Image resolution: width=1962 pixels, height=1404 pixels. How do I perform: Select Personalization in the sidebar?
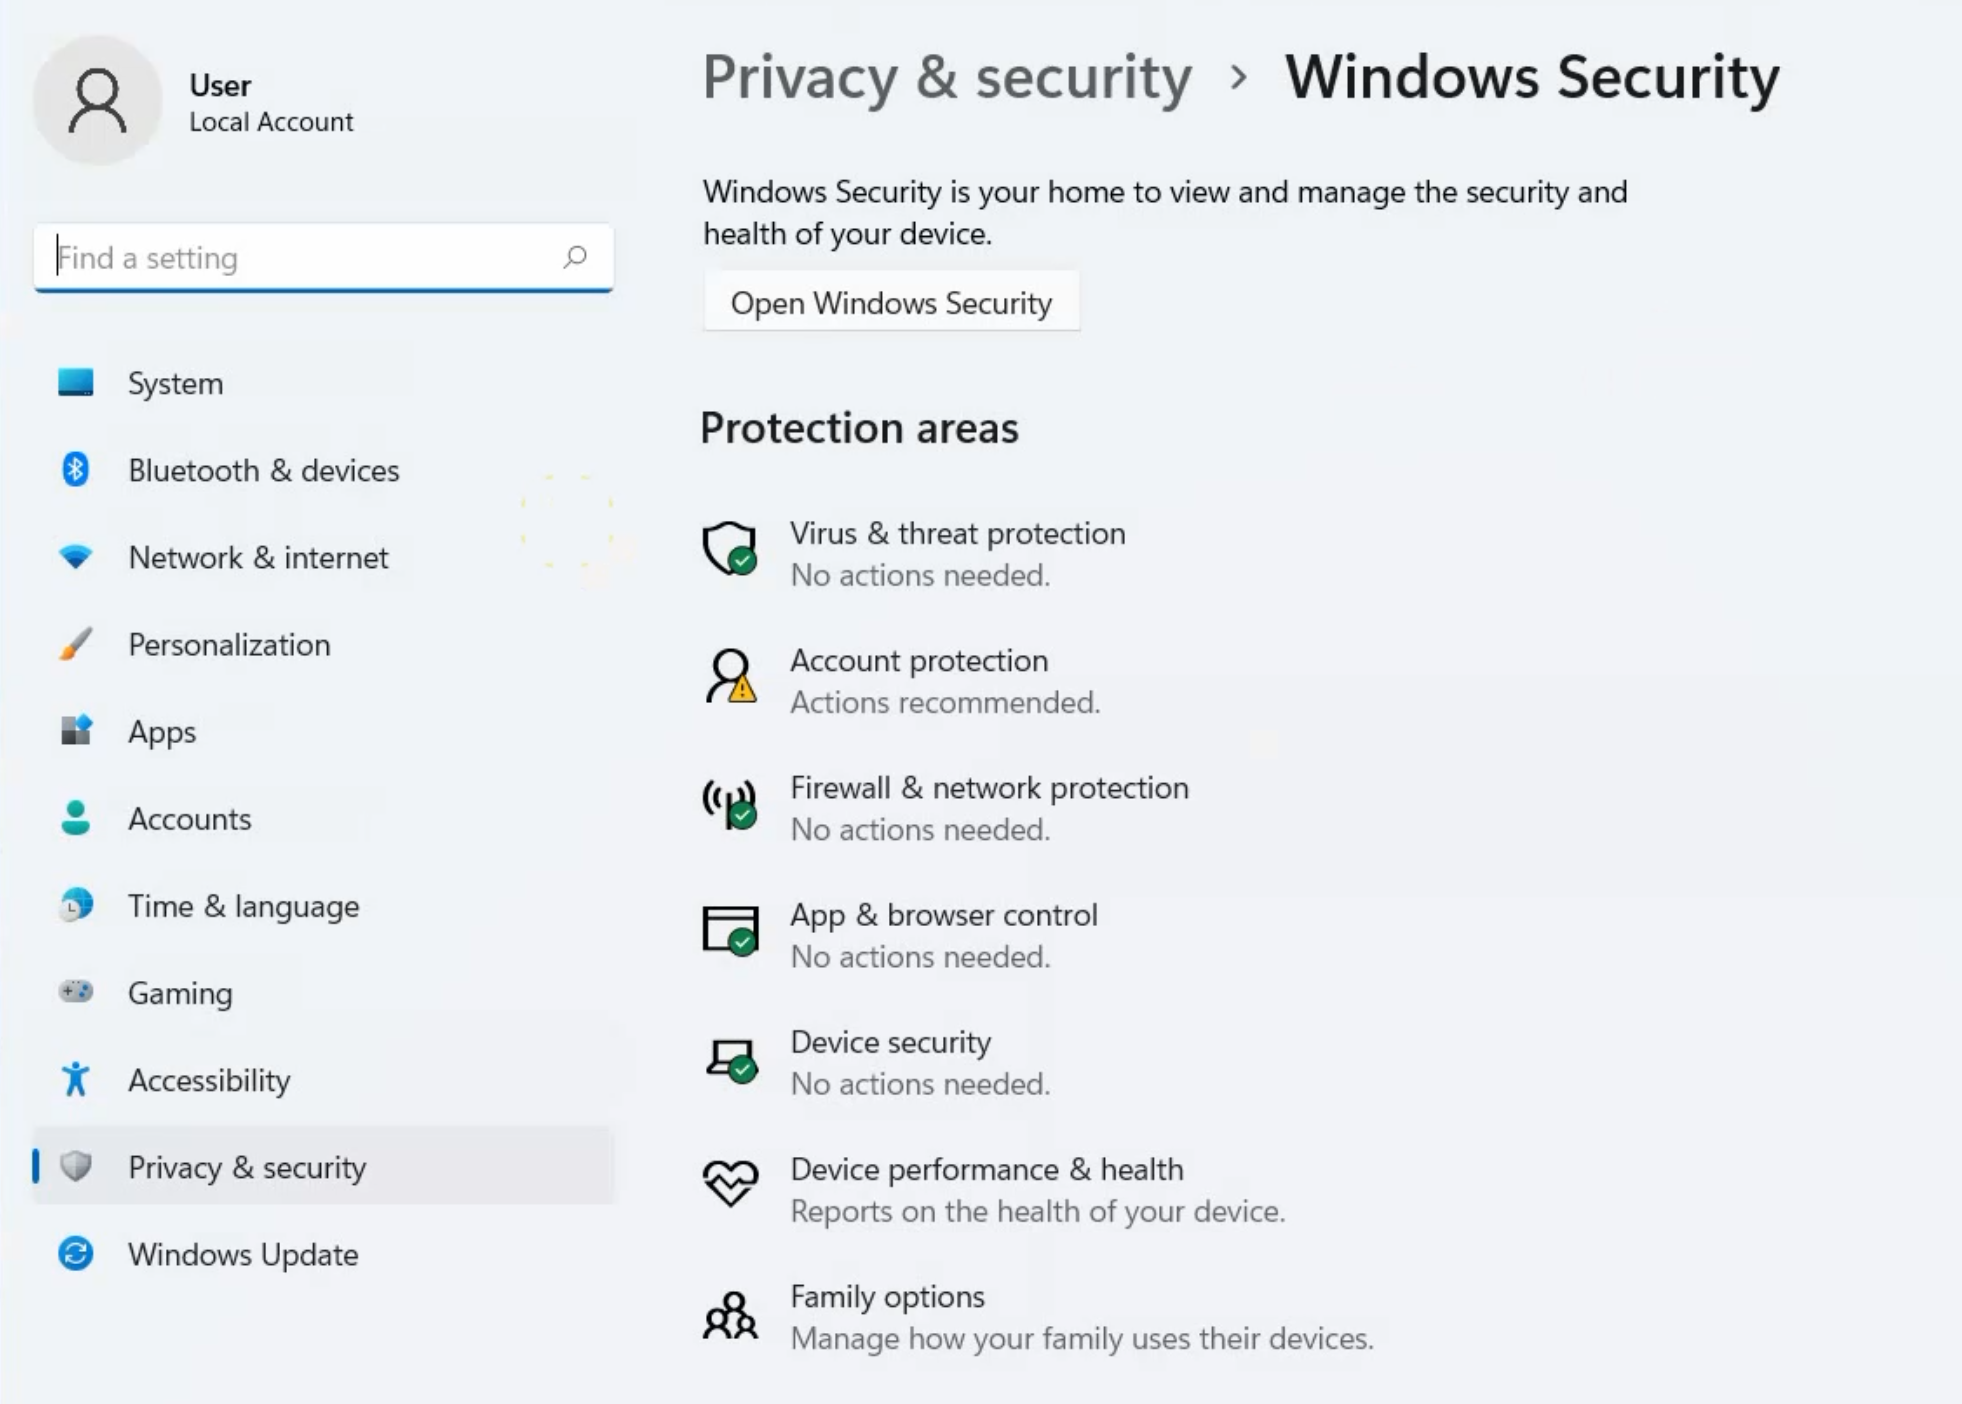click(x=229, y=645)
